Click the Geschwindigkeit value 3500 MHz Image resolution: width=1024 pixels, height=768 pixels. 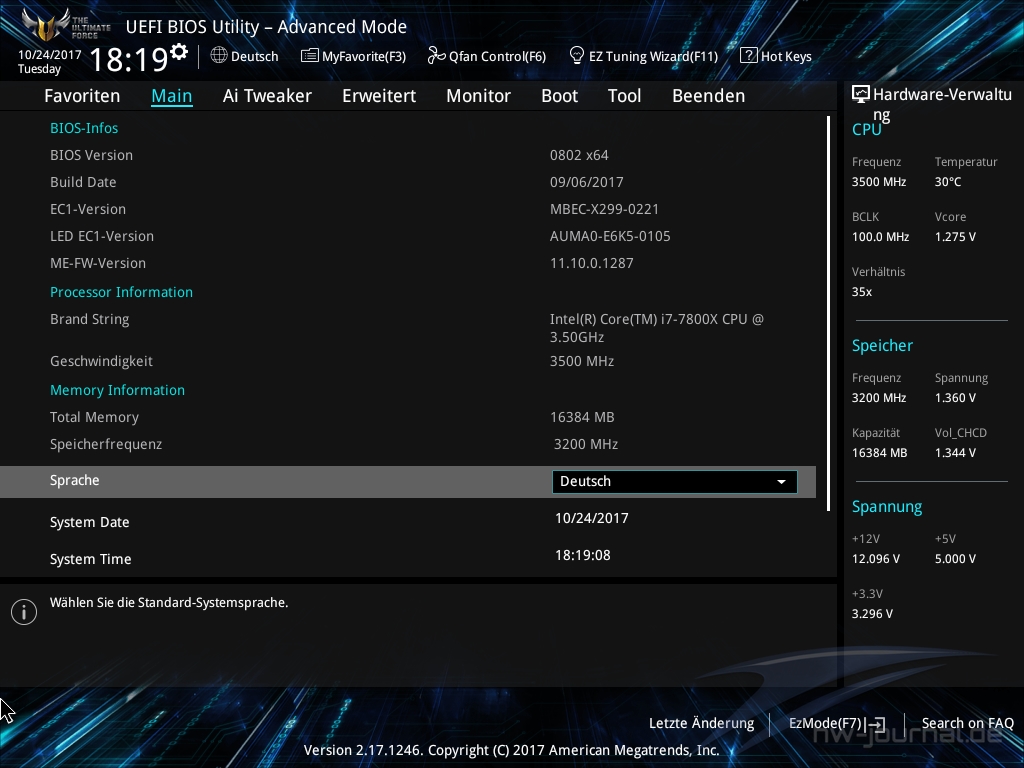582,362
